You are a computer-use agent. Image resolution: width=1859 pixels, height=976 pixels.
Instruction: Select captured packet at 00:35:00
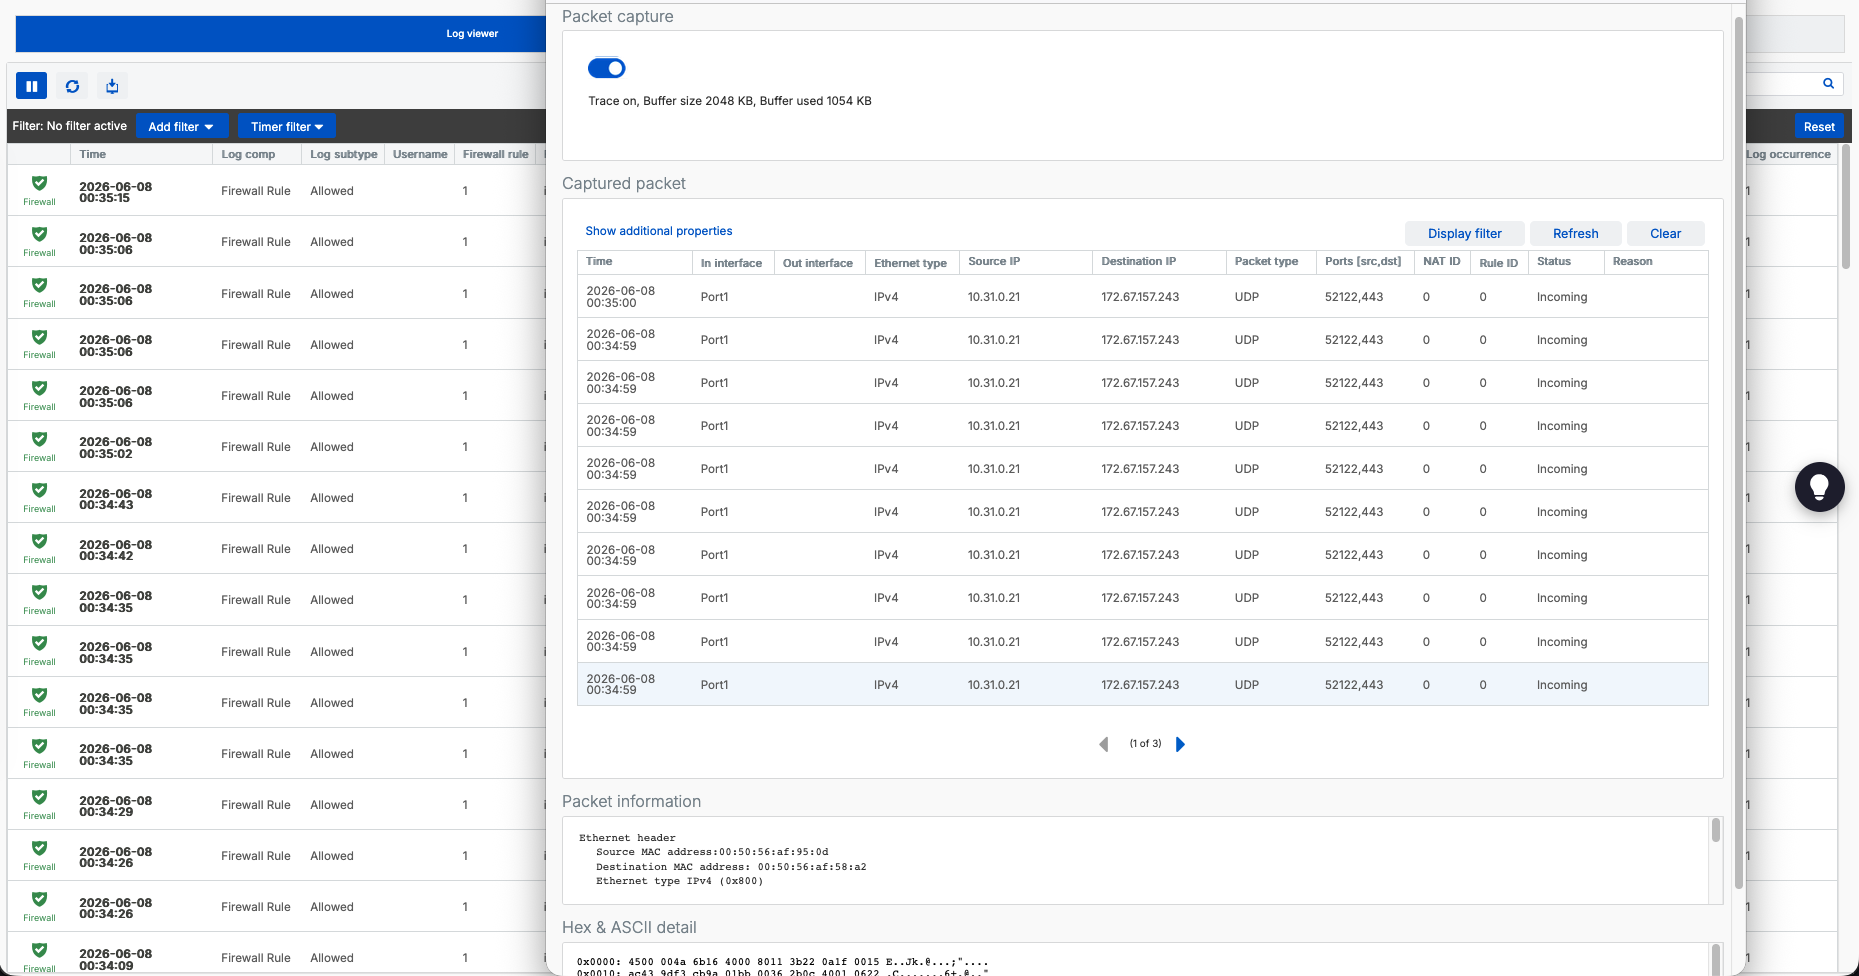(1142, 297)
